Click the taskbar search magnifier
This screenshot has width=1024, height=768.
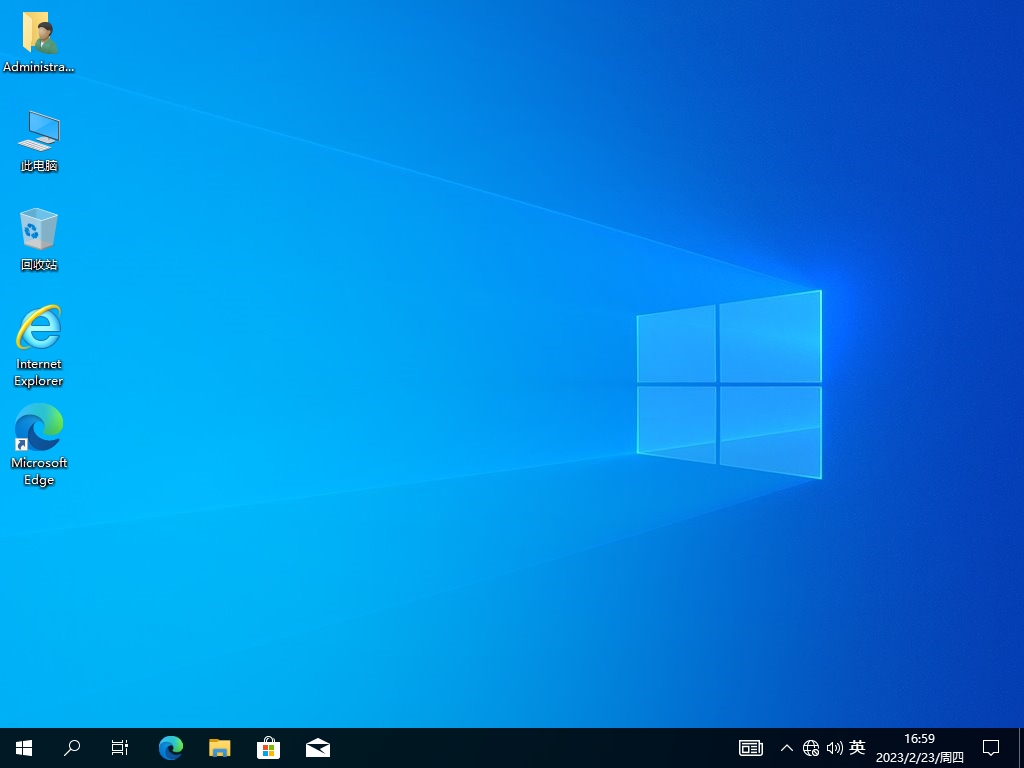pos(72,748)
